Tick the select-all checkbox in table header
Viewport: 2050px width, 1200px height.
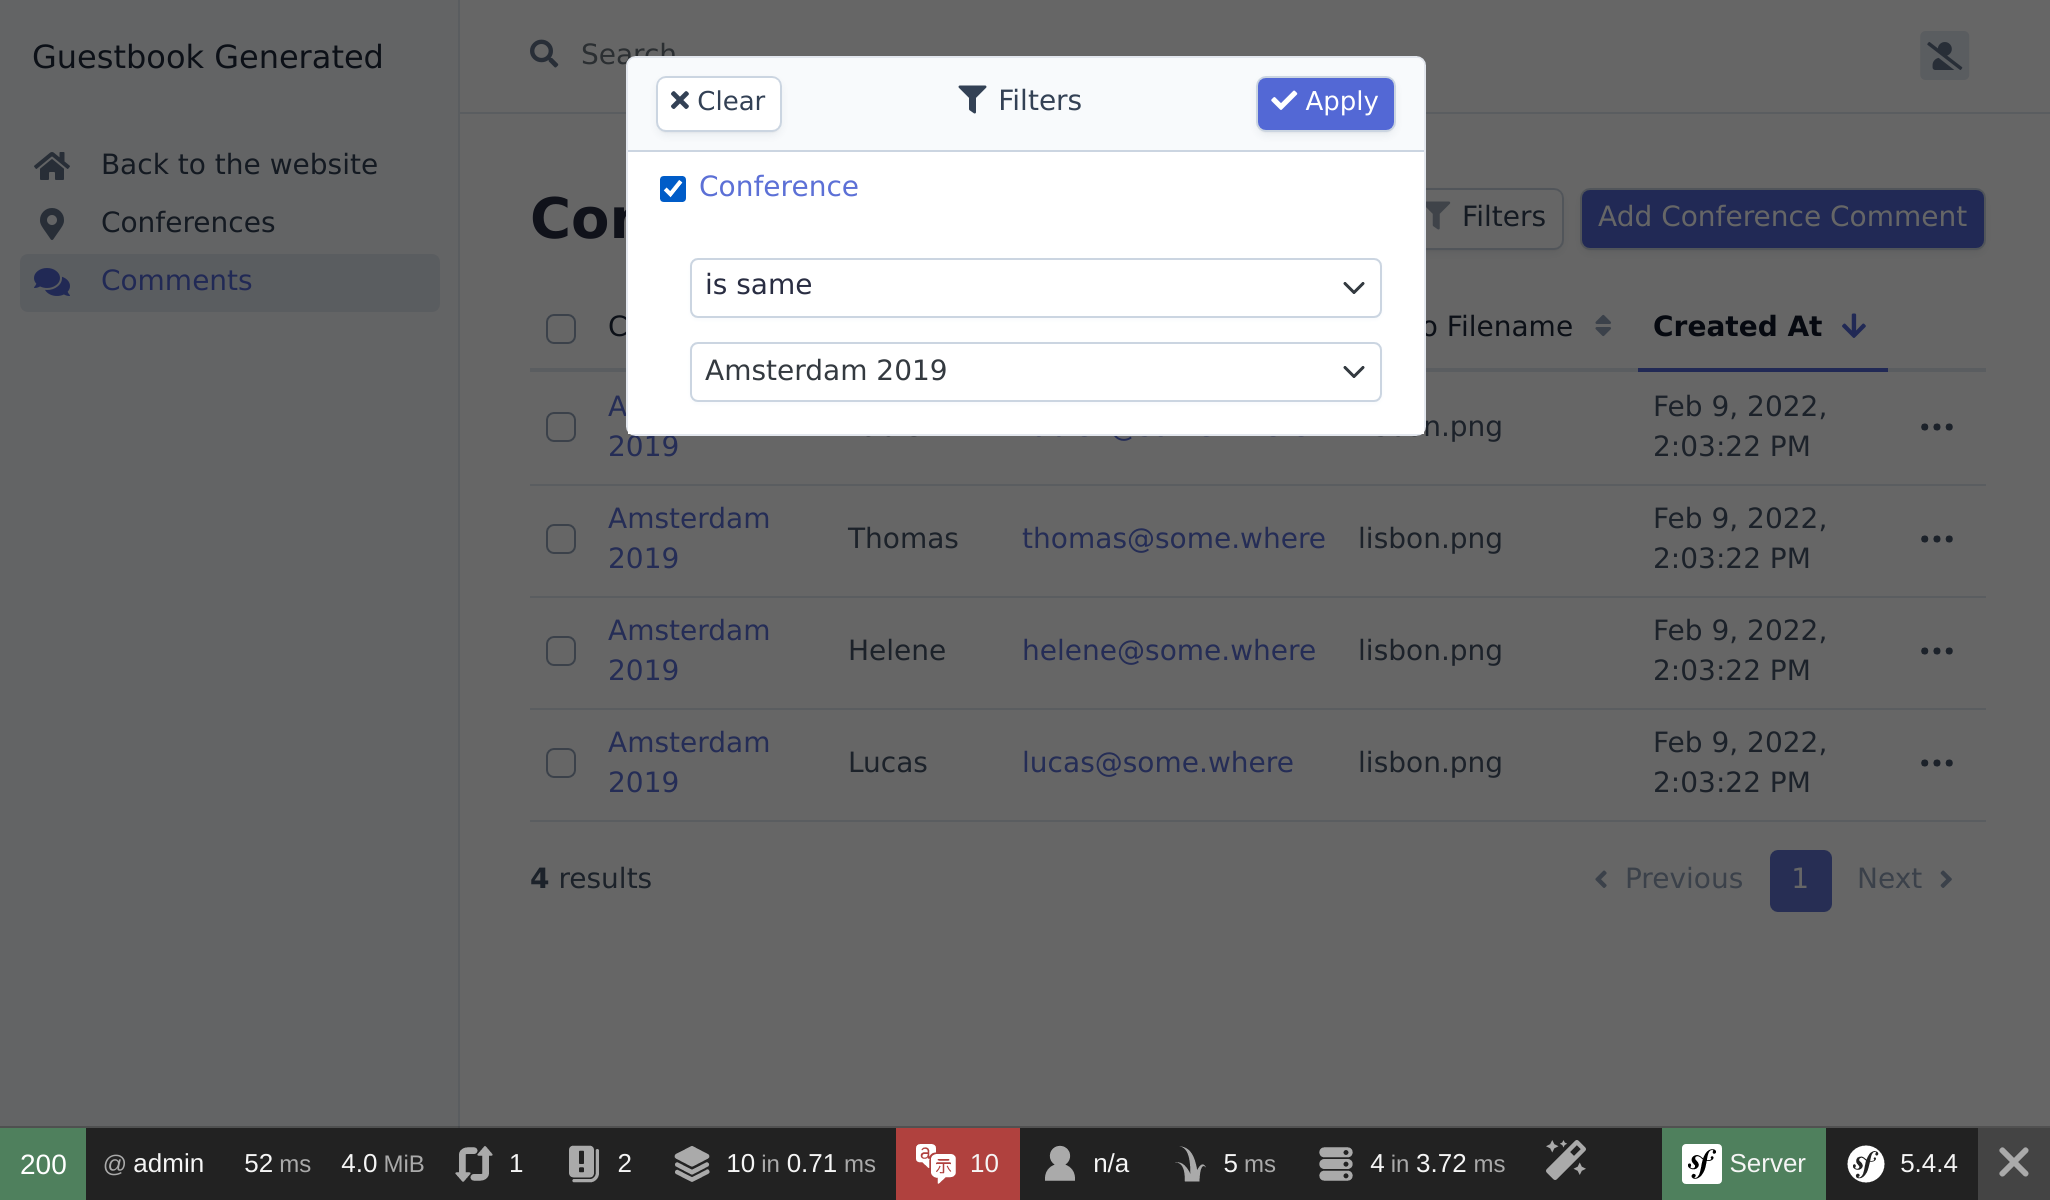point(561,328)
